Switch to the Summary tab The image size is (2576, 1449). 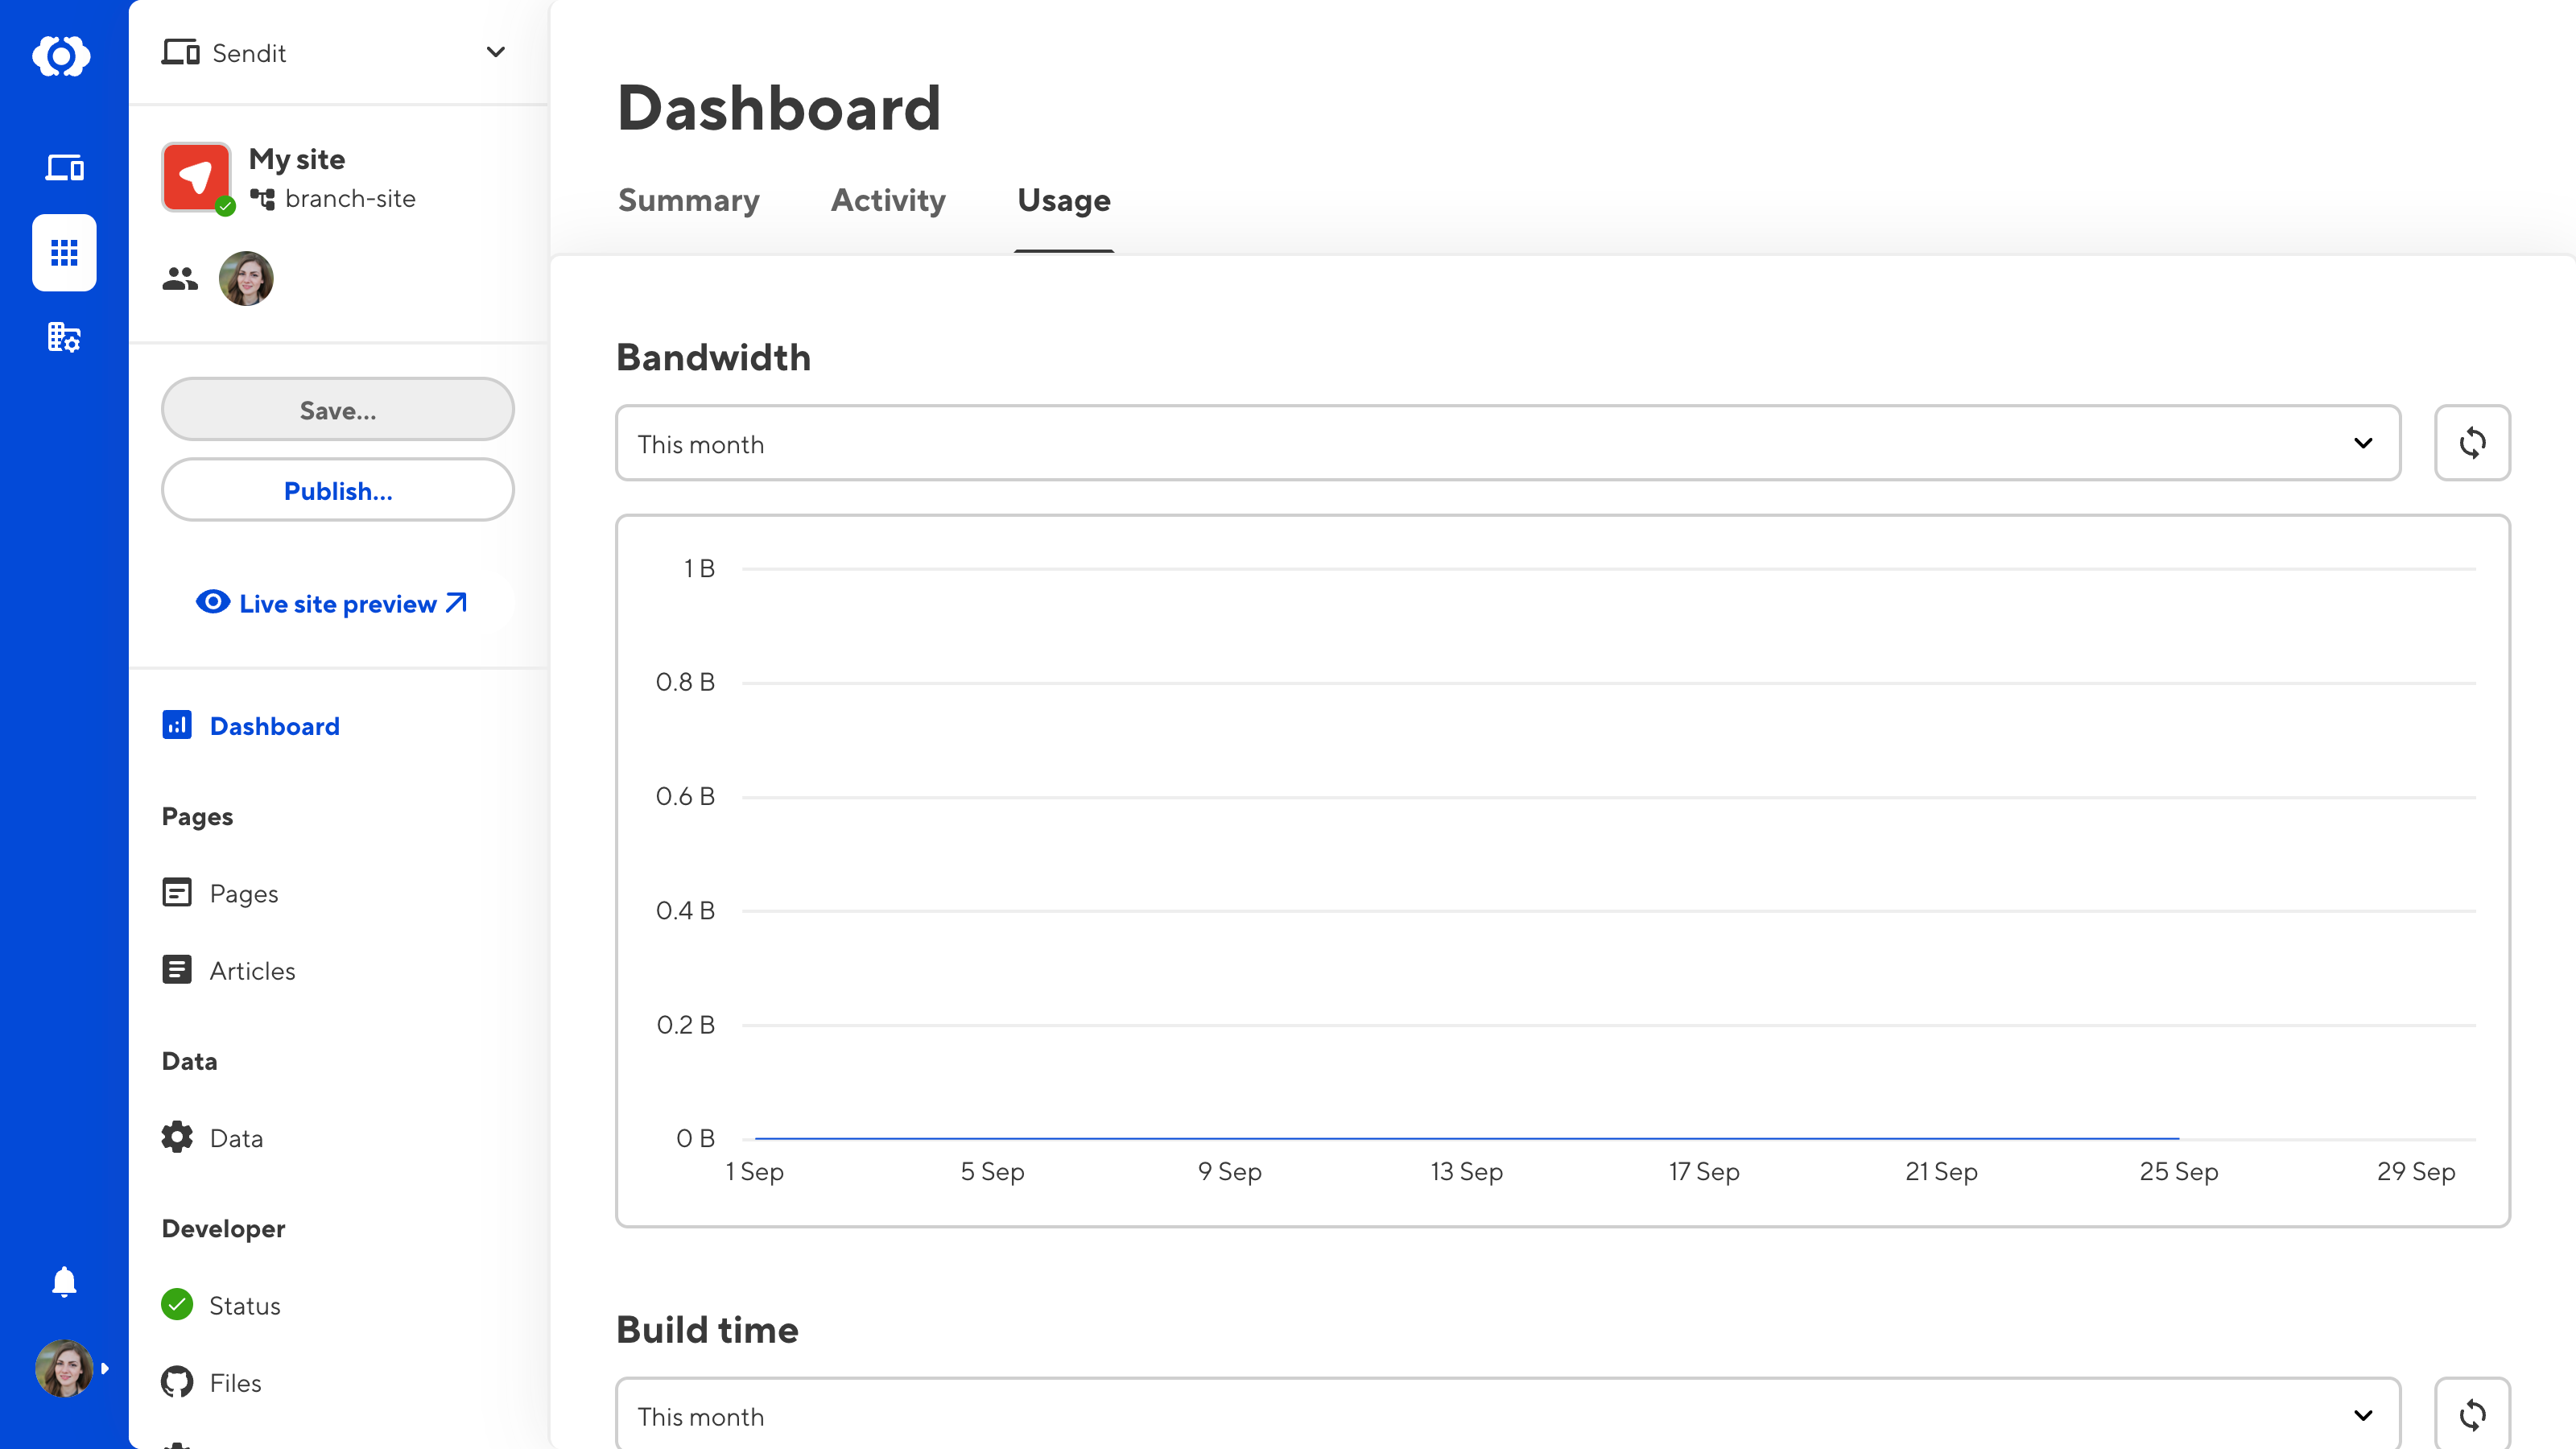coord(688,200)
